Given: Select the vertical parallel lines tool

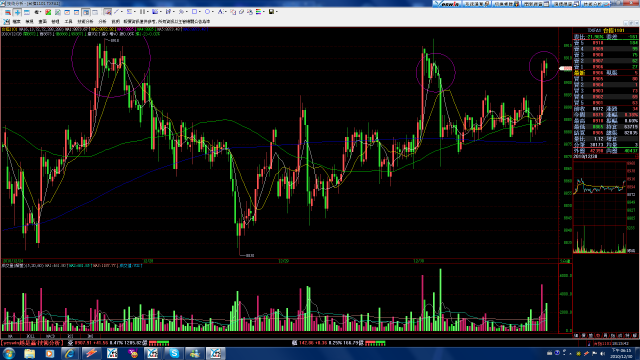Looking at the screenshot, I should point(142,12).
